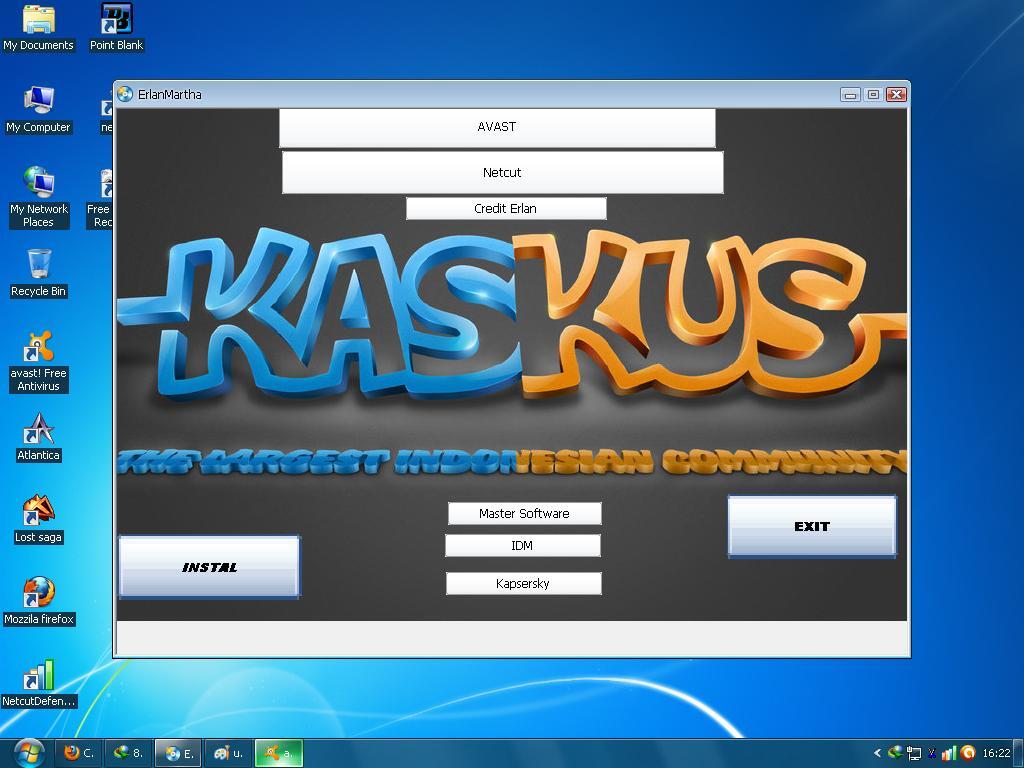
Task: Switch to the ErlanMartha taskbar item
Action: pos(178,753)
